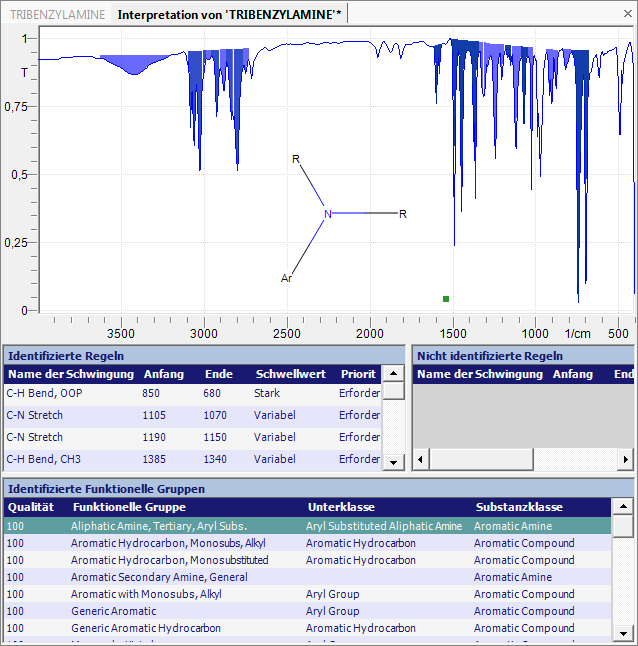Viewport: 638px width, 646px height.
Task: Click the nitrogen atom in the structure
Action: click(327, 214)
